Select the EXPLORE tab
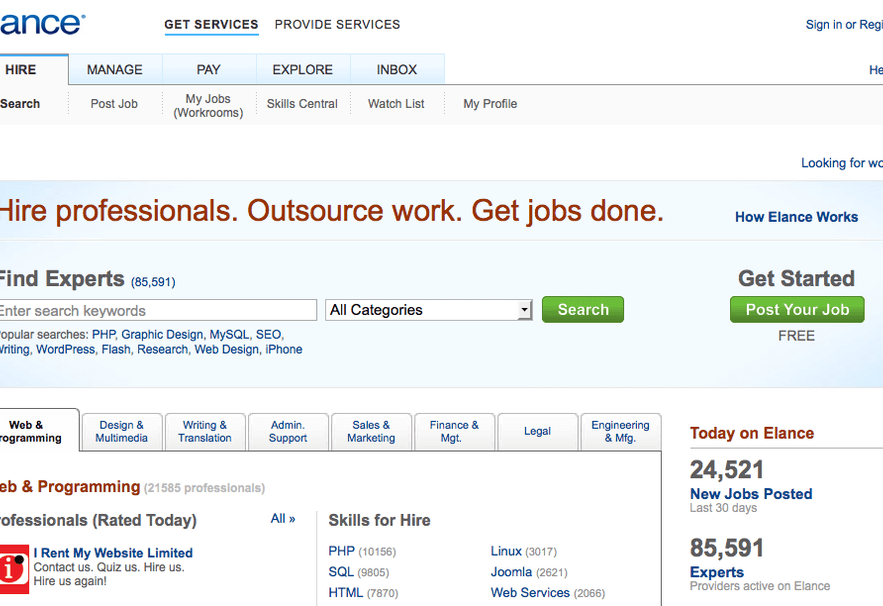883x606 pixels. (x=303, y=69)
